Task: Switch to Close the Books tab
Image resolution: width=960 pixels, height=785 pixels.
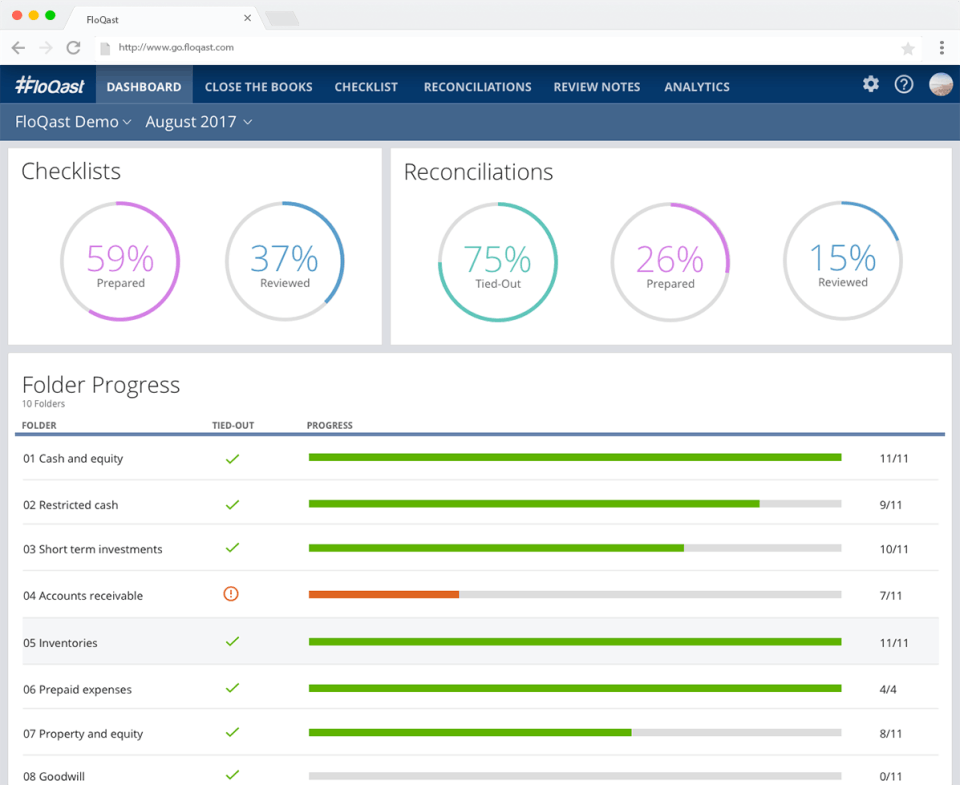Action: [x=258, y=87]
